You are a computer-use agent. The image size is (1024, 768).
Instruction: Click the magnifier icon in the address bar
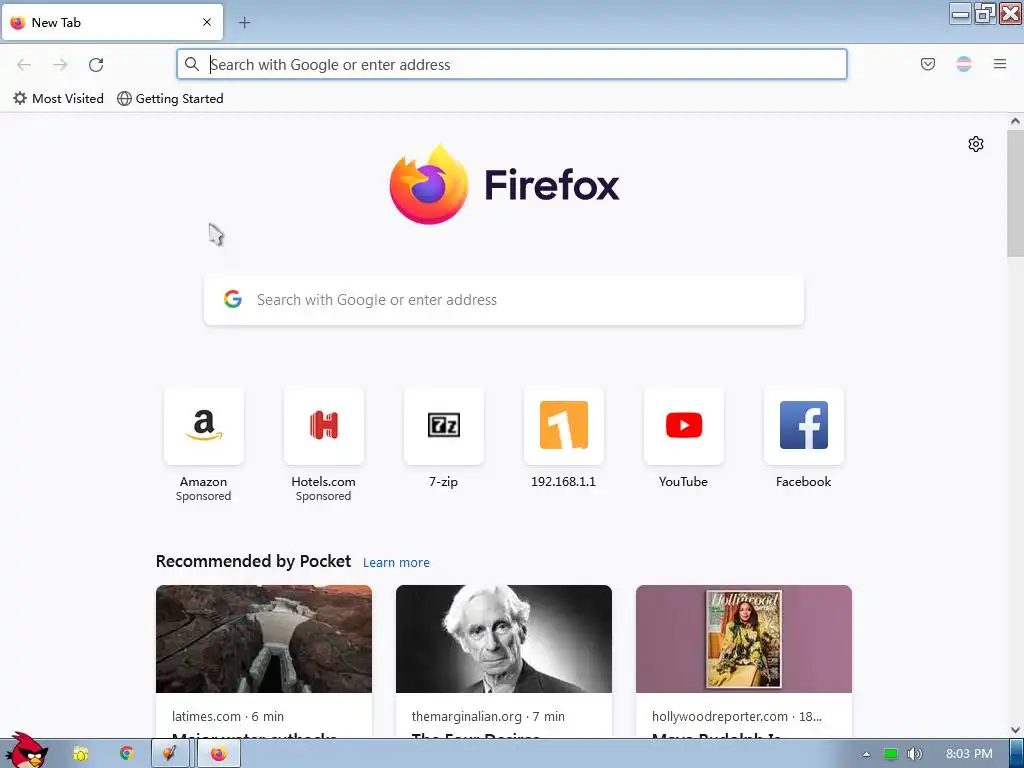(191, 64)
